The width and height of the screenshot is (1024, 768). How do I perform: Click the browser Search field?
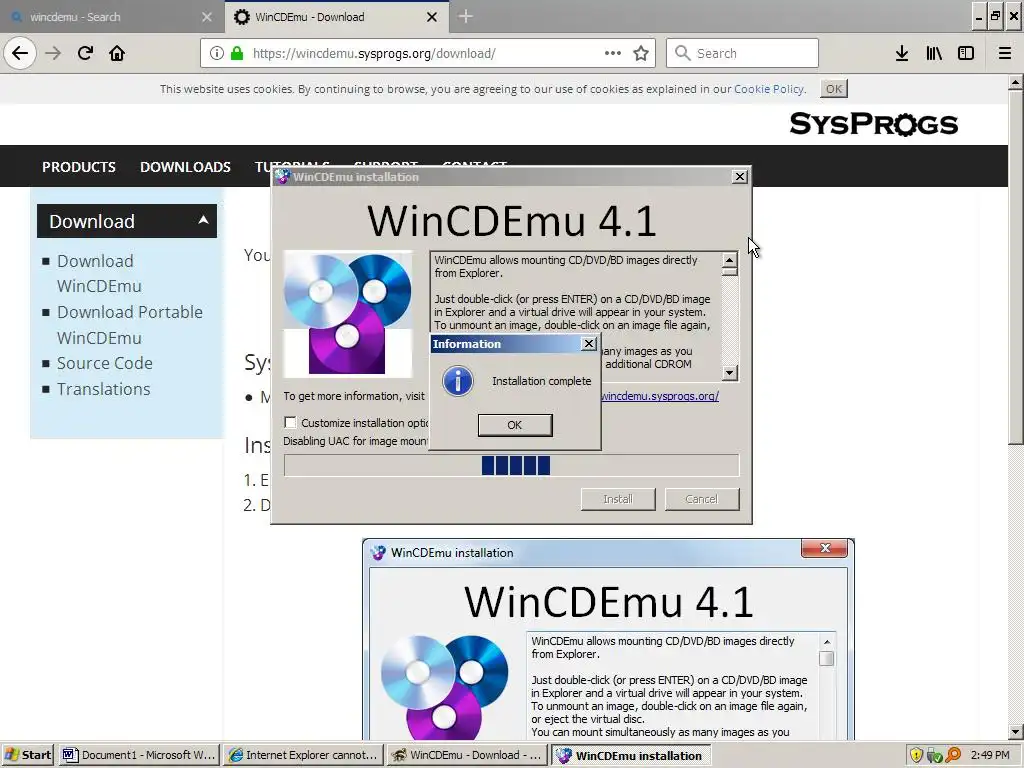tap(743, 53)
